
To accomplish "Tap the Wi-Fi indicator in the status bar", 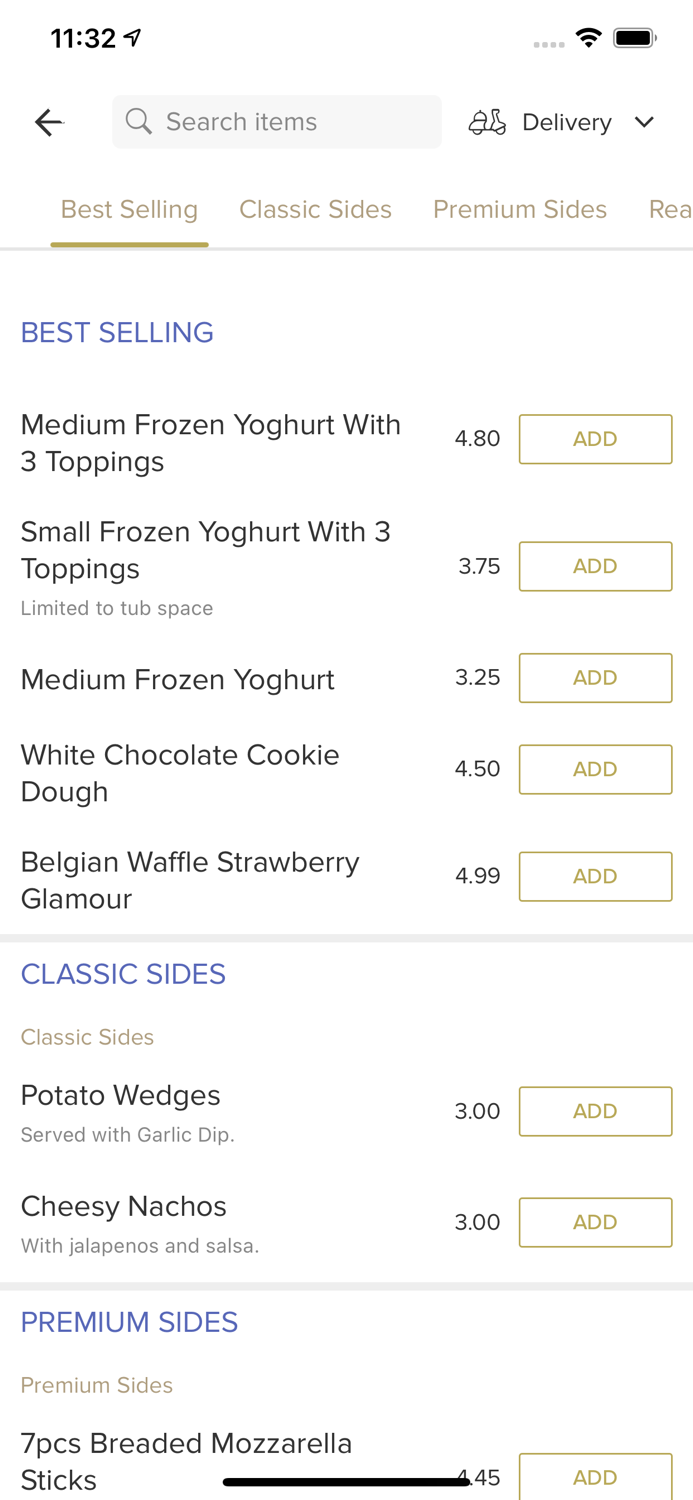I will point(588,37).
